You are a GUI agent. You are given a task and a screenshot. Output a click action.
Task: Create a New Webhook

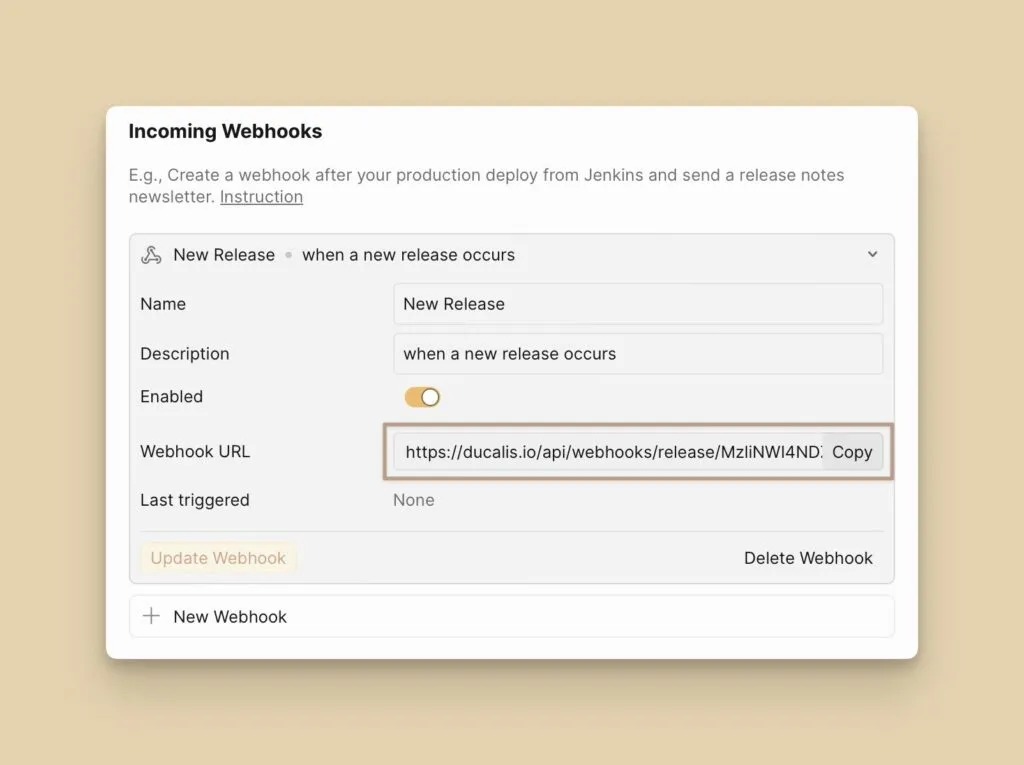click(229, 616)
